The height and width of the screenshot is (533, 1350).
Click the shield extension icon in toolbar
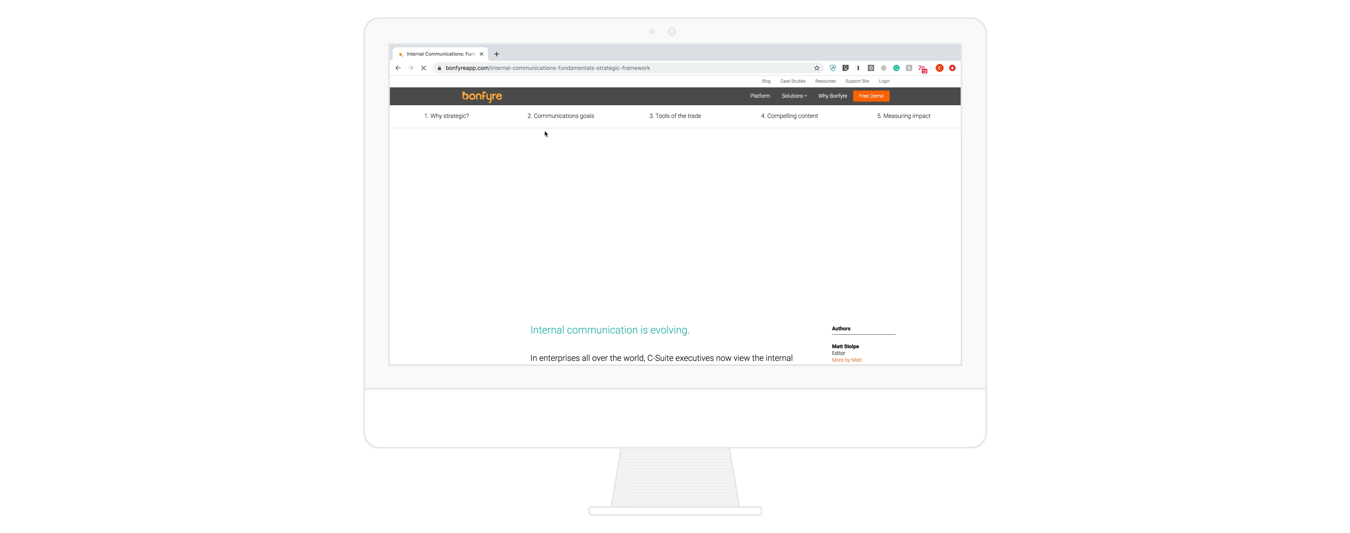833,68
